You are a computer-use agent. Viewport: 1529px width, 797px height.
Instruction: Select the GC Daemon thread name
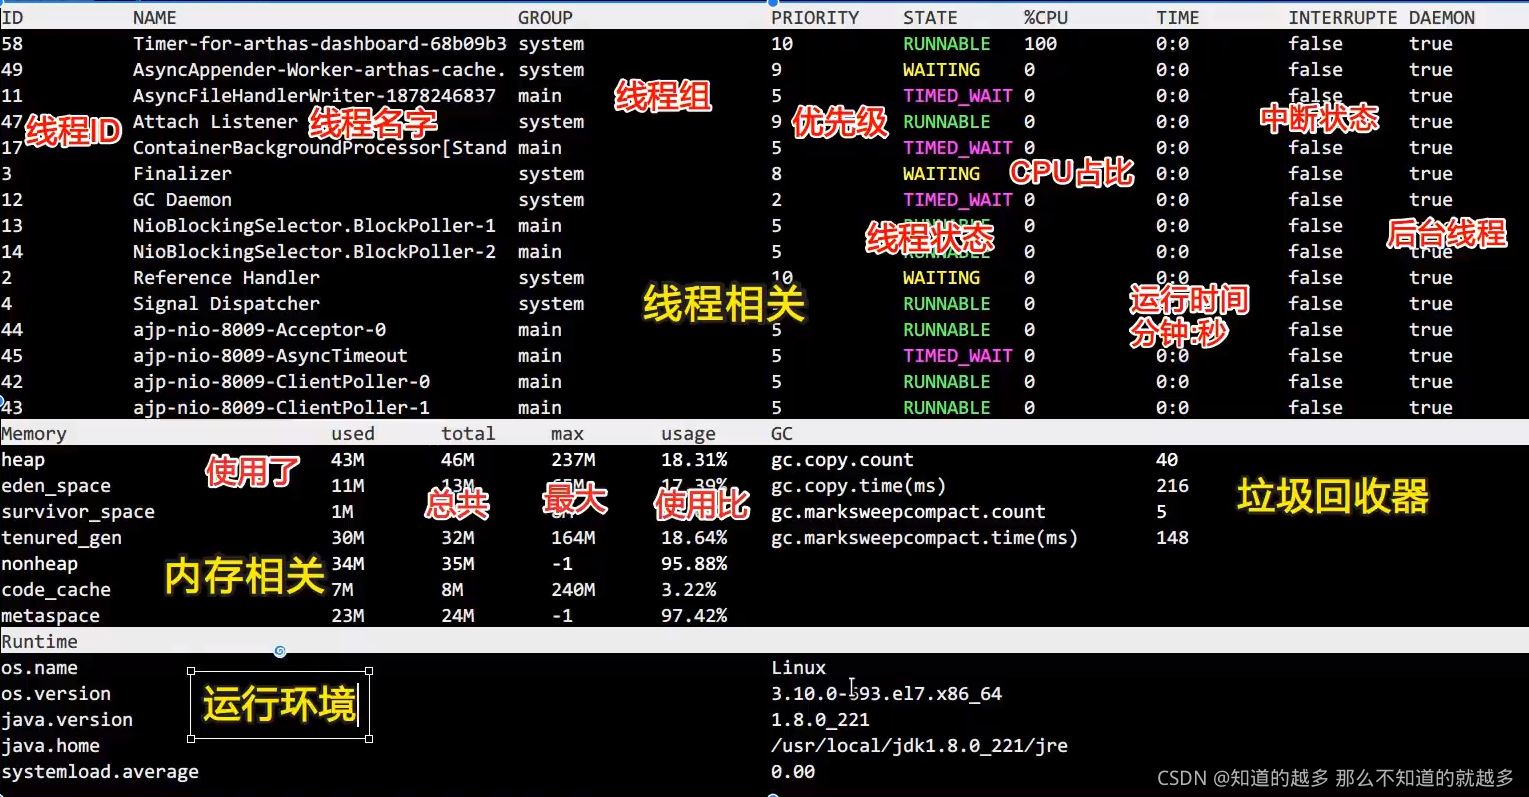click(x=182, y=200)
